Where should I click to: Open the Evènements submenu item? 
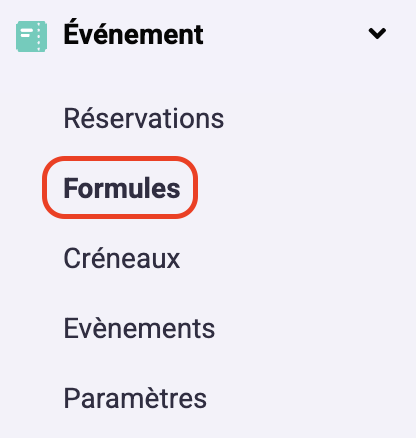[139, 328]
